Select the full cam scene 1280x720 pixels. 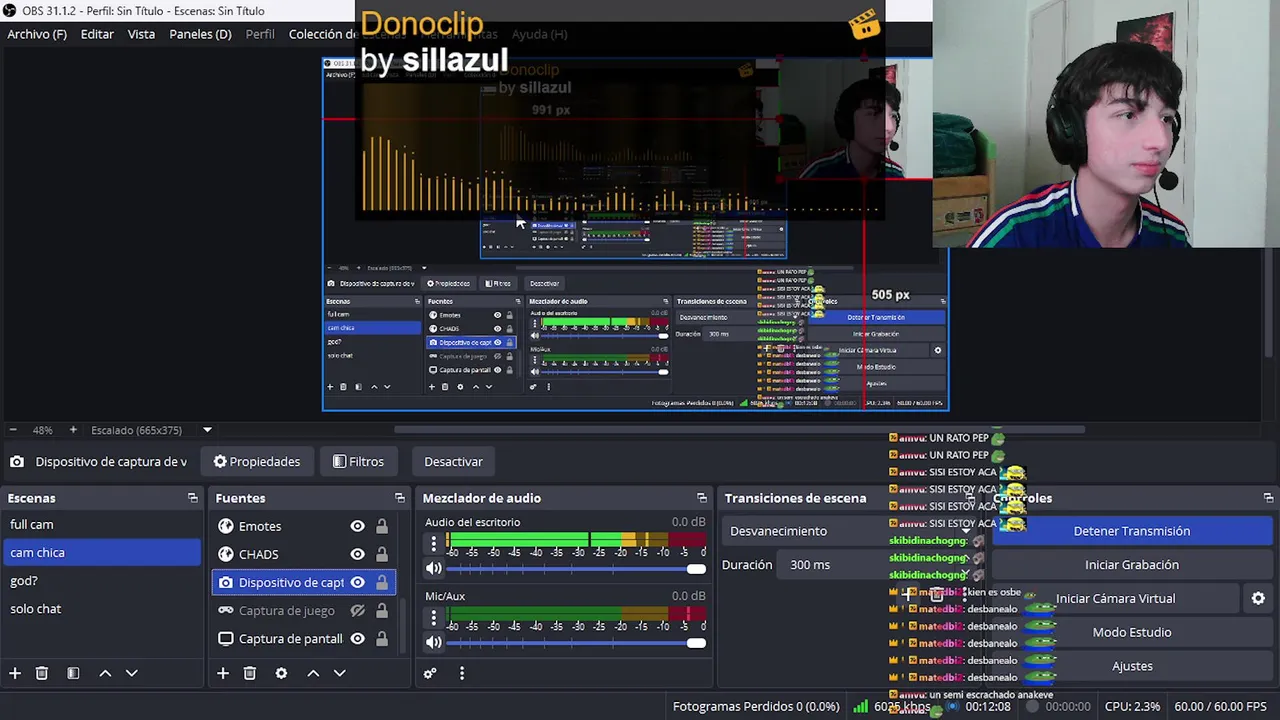102,524
